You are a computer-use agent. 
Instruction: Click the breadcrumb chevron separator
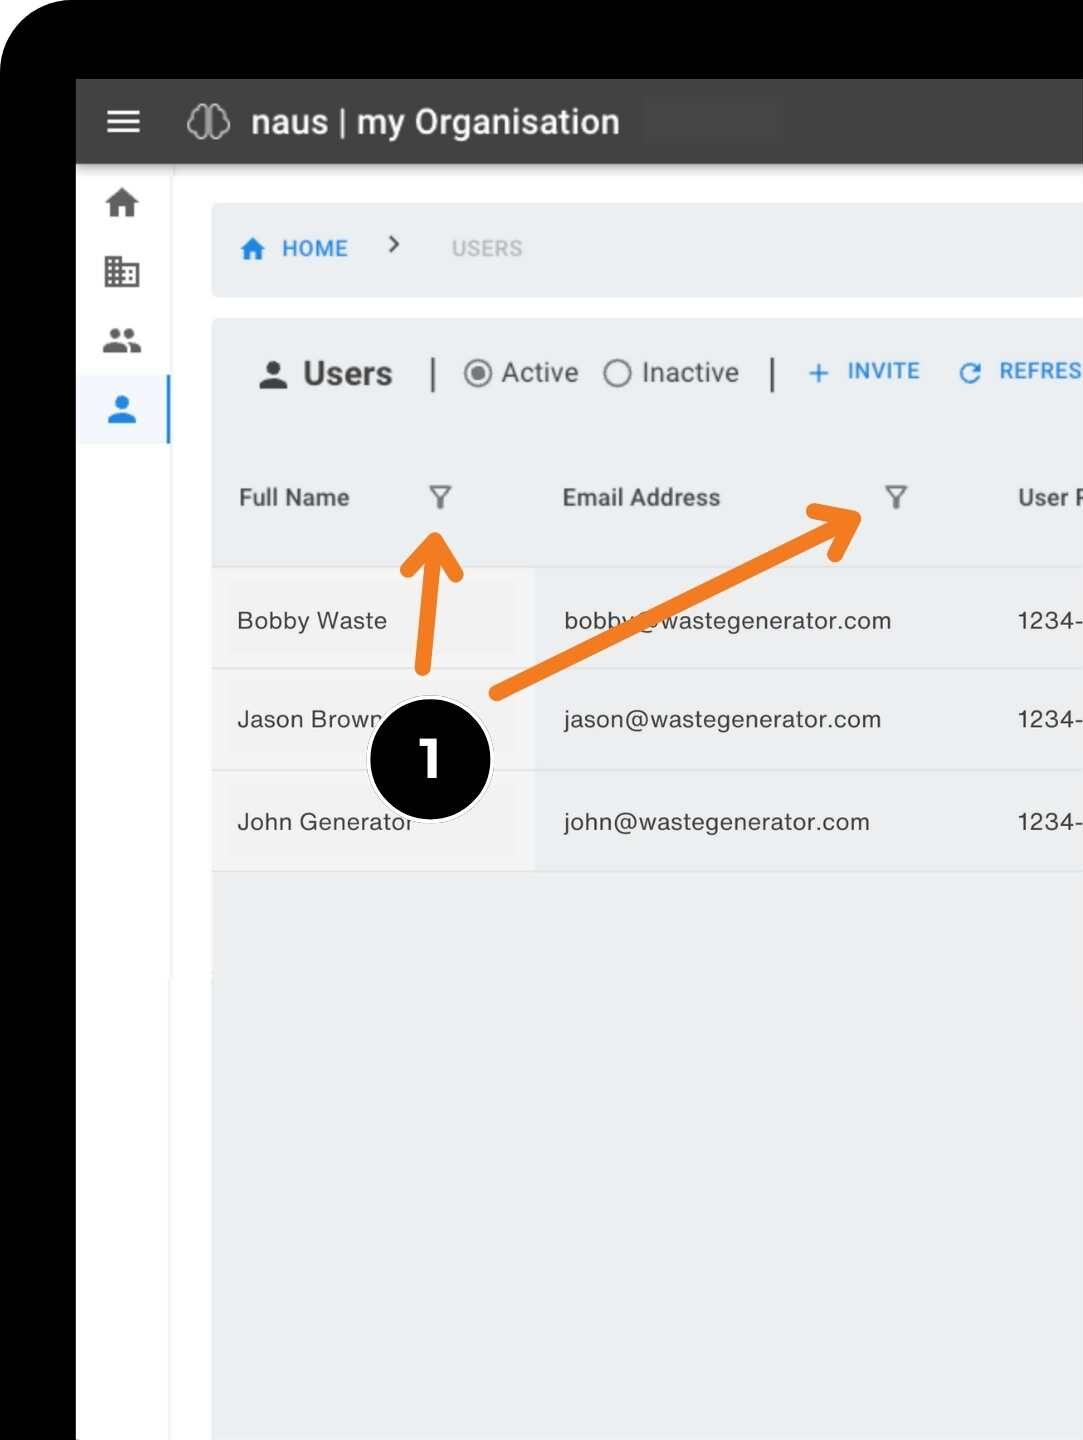coord(394,245)
